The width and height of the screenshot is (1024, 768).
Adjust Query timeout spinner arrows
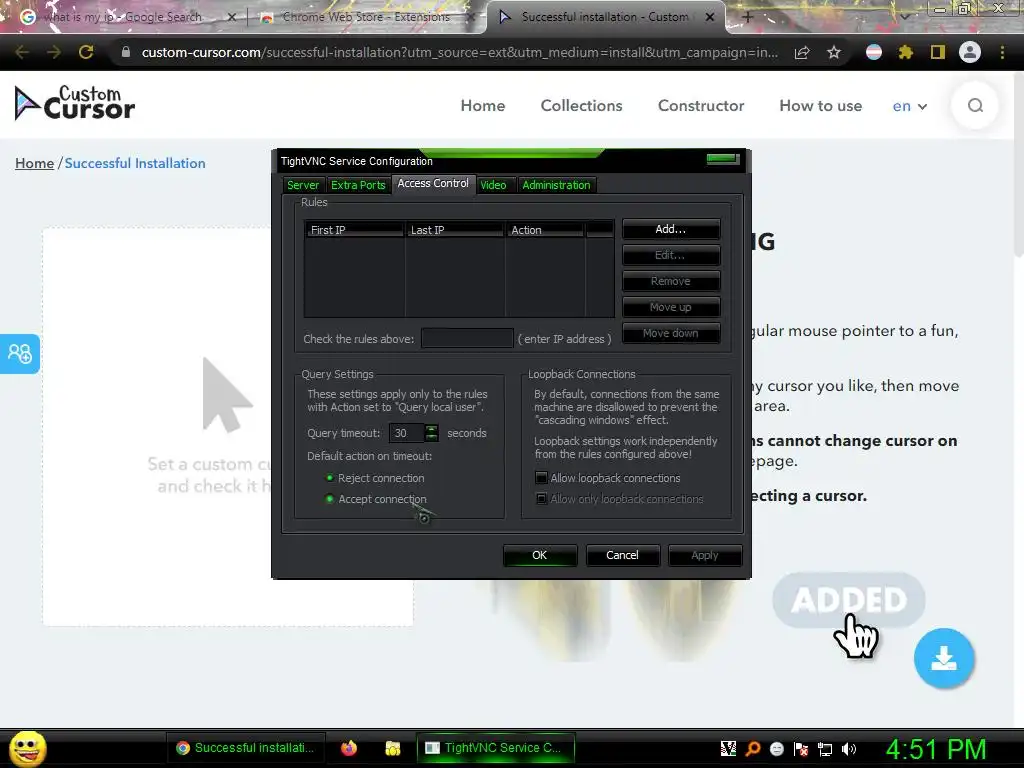[431, 433]
